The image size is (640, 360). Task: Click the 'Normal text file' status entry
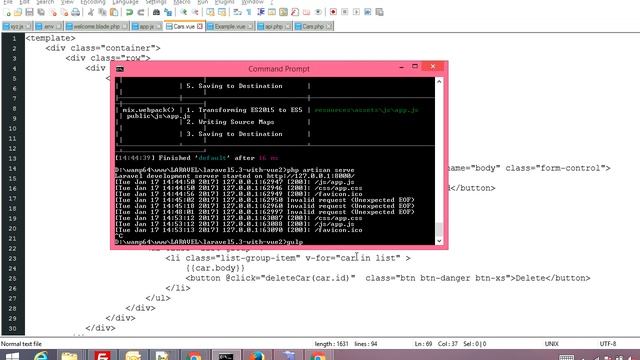[x=21, y=344]
